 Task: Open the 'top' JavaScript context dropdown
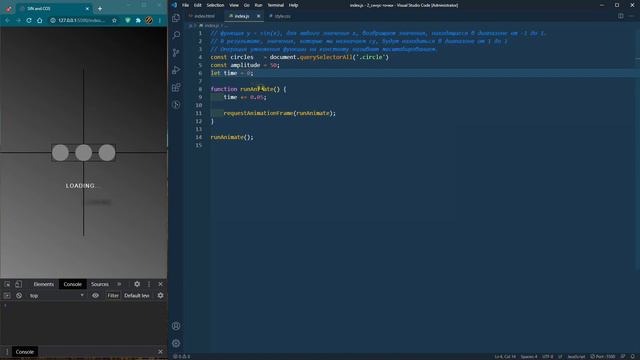(56, 296)
